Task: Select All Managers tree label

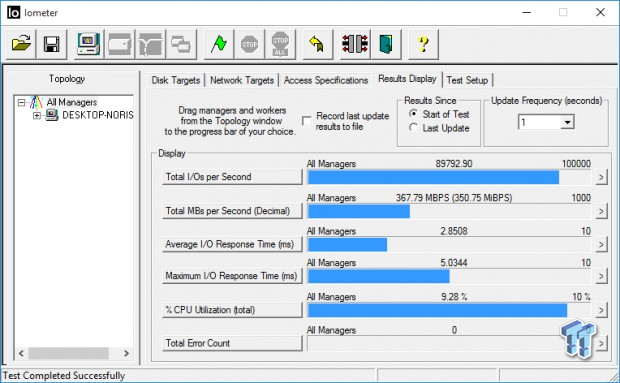Action: click(72, 102)
